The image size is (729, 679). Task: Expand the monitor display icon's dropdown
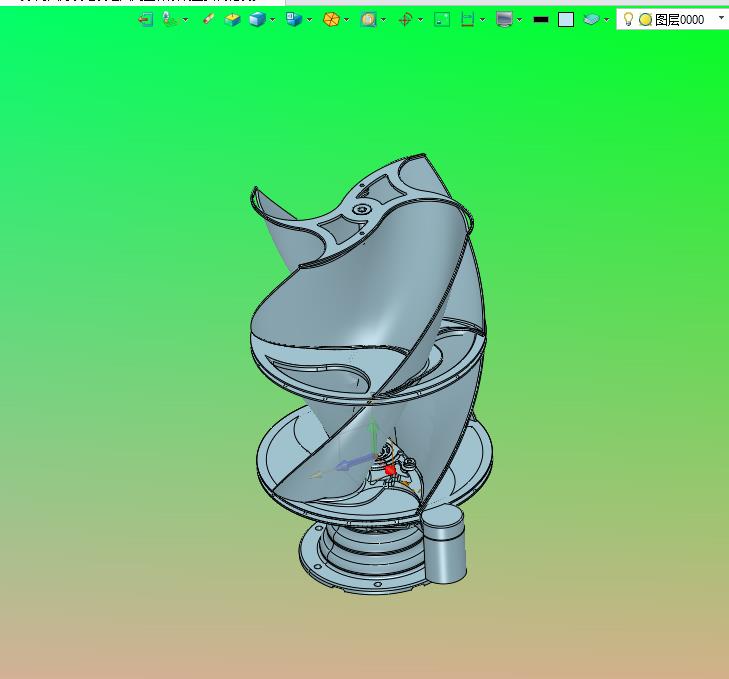pos(519,20)
